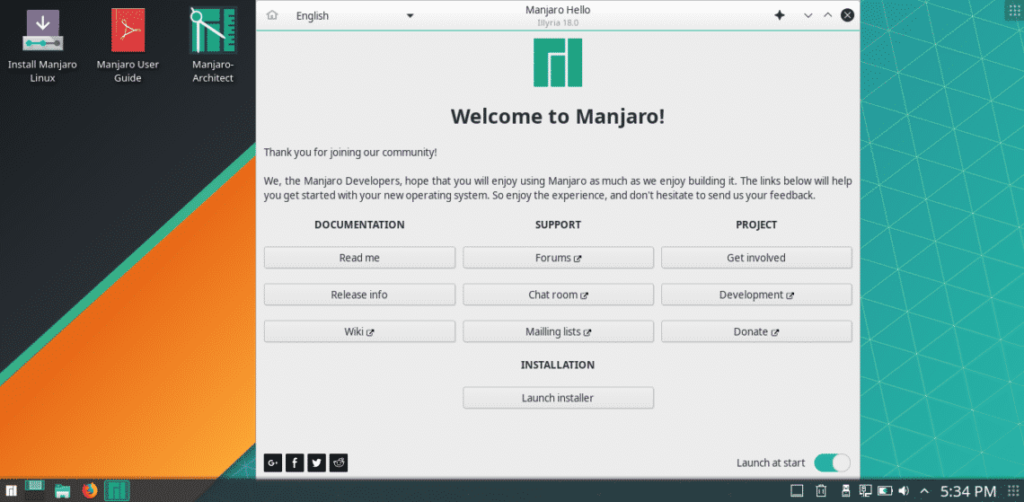Open the Development external link
The width and height of the screenshot is (1024, 502).
click(x=756, y=294)
